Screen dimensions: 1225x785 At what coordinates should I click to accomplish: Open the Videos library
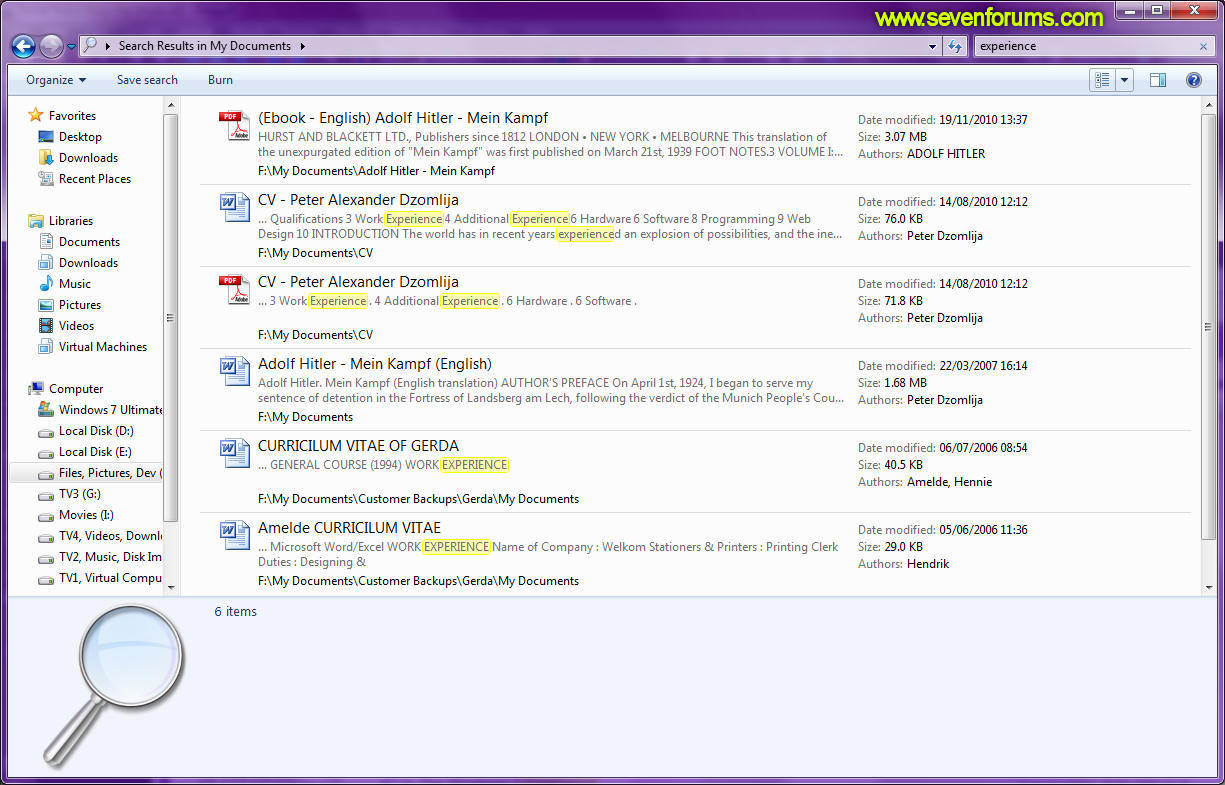tap(76, 326)
